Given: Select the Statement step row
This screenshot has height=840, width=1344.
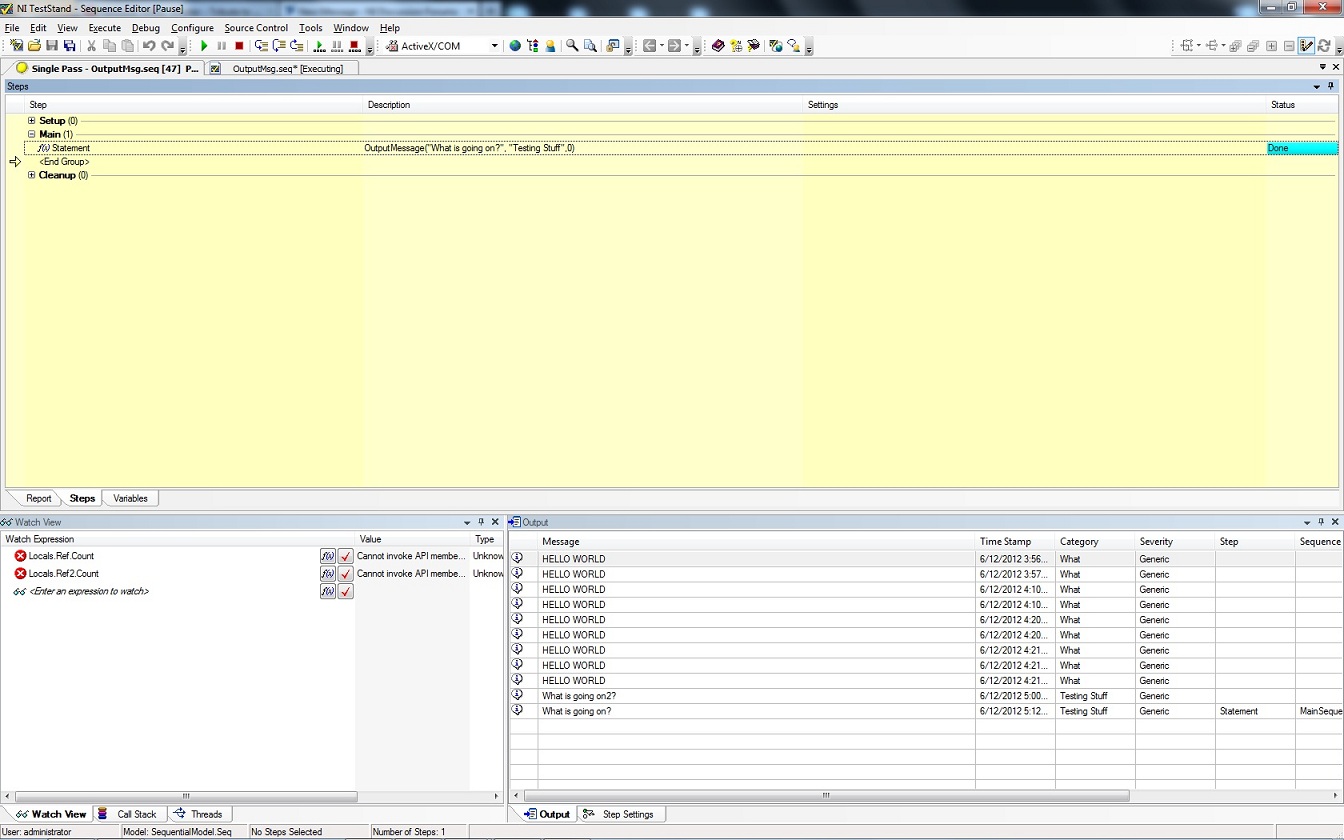Looking at the screenshot, I should [x=681, y=148].
